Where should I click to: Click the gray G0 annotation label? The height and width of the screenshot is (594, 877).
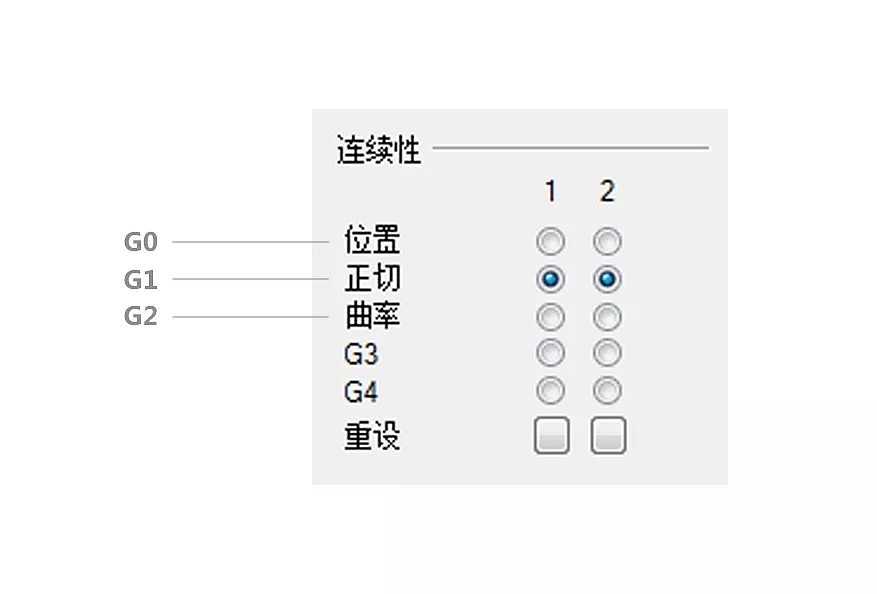coord(141,242)
